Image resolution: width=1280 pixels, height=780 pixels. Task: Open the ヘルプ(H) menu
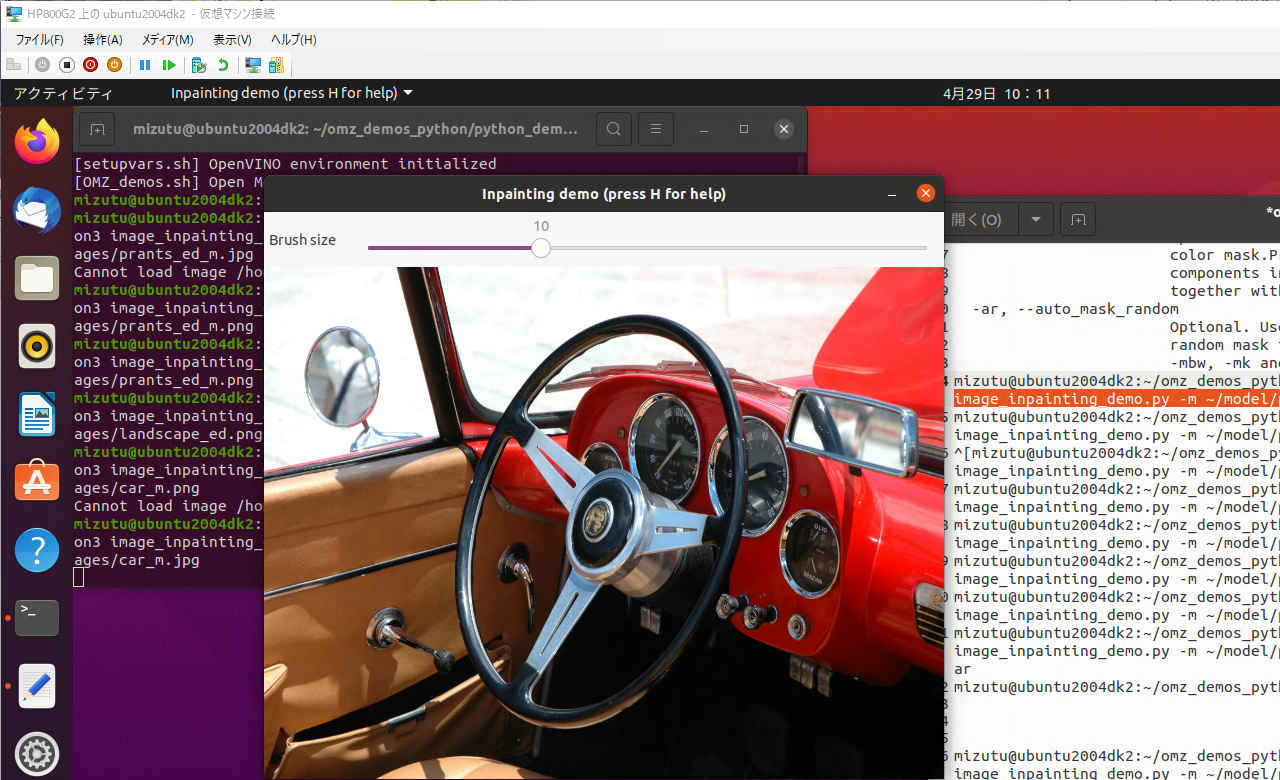point(293,40)
